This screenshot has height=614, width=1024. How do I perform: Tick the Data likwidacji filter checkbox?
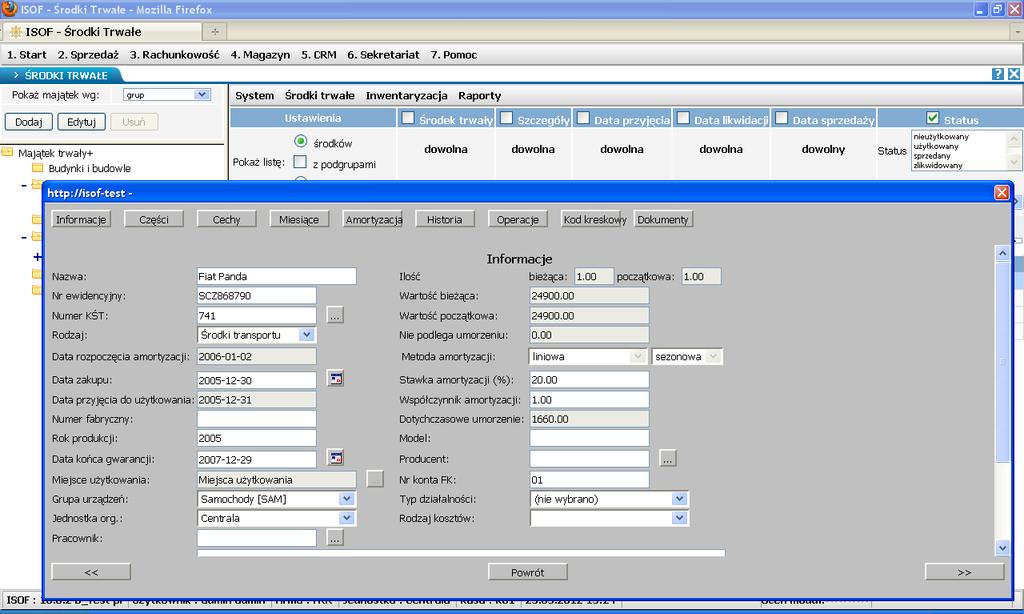[683, 118]
